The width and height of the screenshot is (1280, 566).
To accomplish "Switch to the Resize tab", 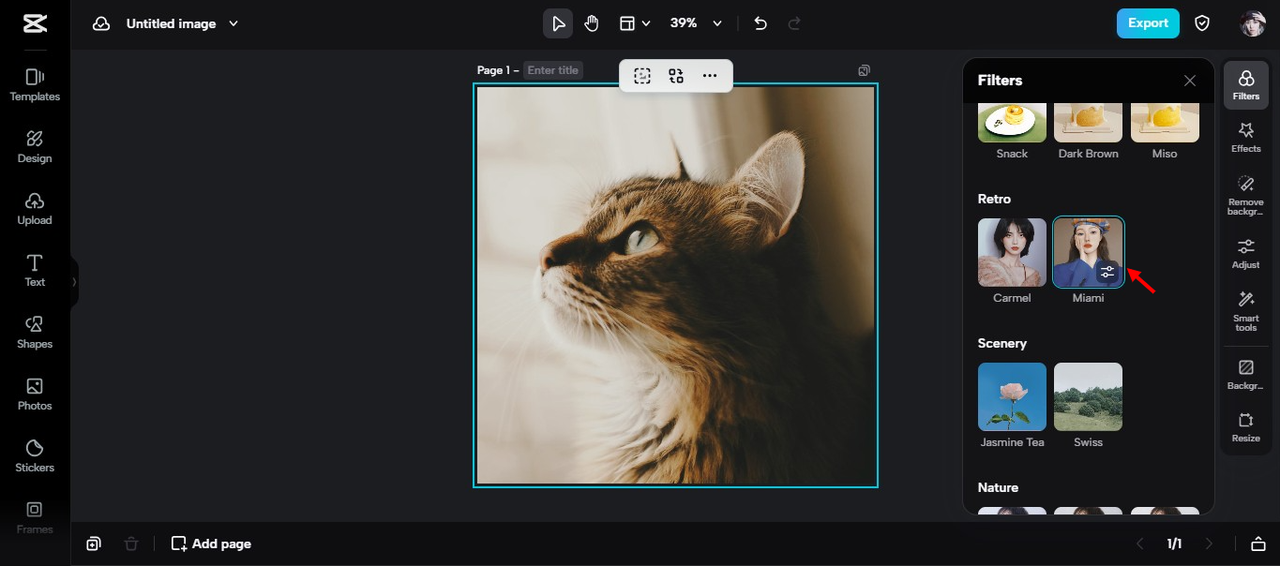I will click(x=1246, y=427).
